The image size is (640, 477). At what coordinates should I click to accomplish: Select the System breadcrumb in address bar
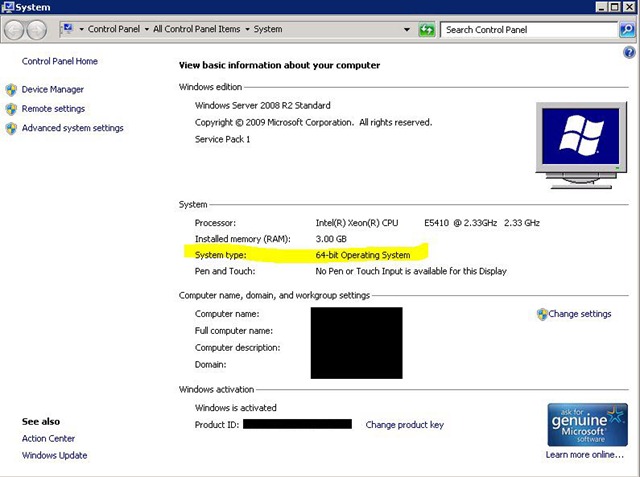pyautogui.click(x=268, y=29)
